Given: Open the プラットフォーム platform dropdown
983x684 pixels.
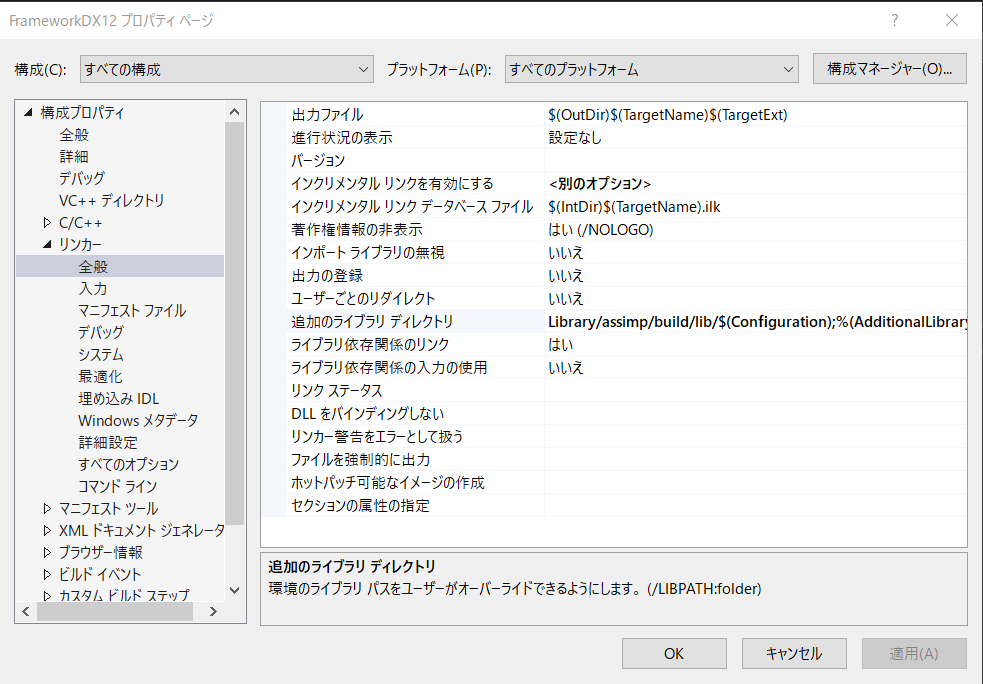Looking at the screenshot, I should 651,69.
